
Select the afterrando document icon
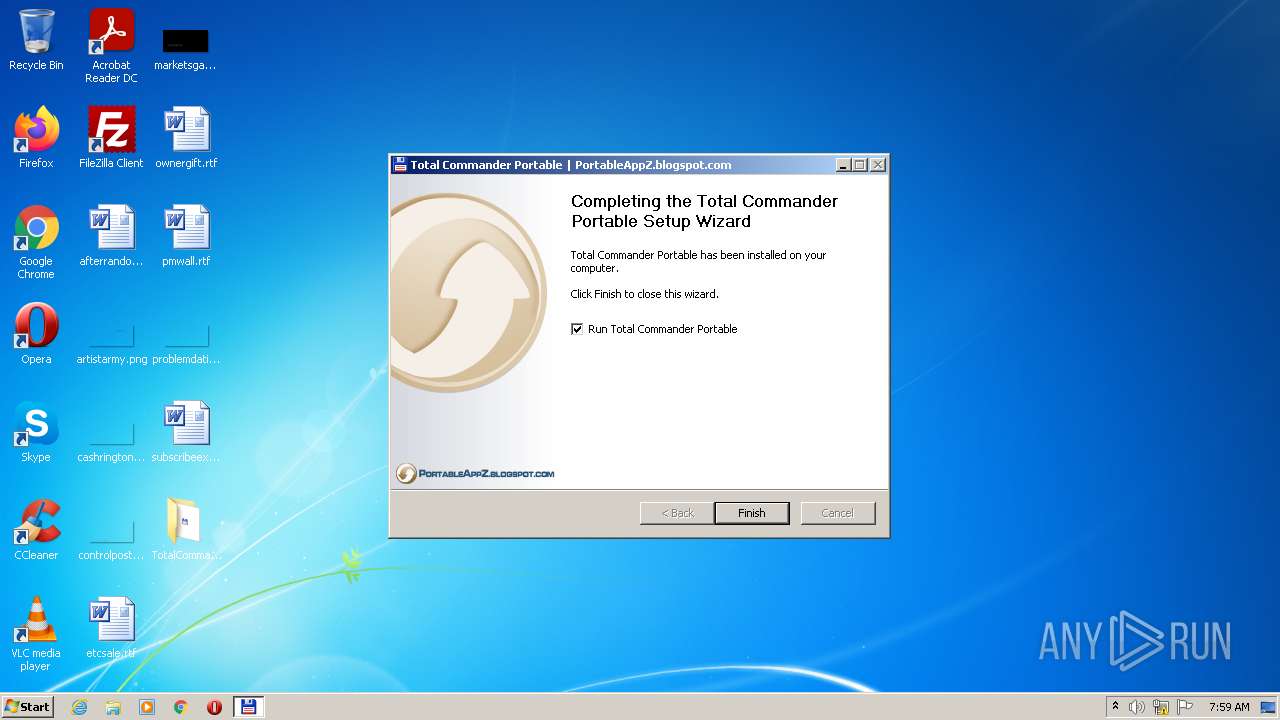click(x=111, y=236)
